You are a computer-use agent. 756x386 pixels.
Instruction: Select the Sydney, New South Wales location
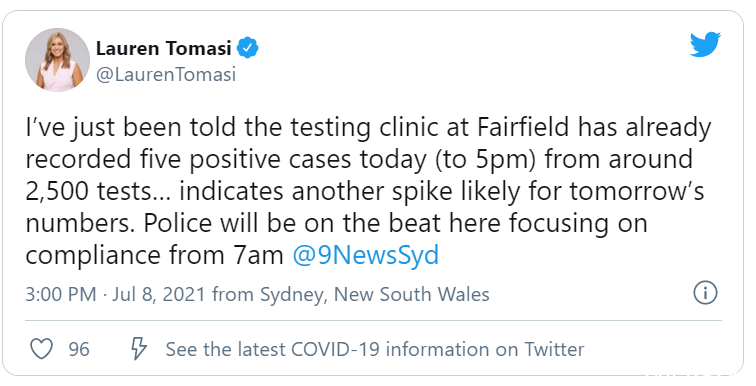pos(375,294)
